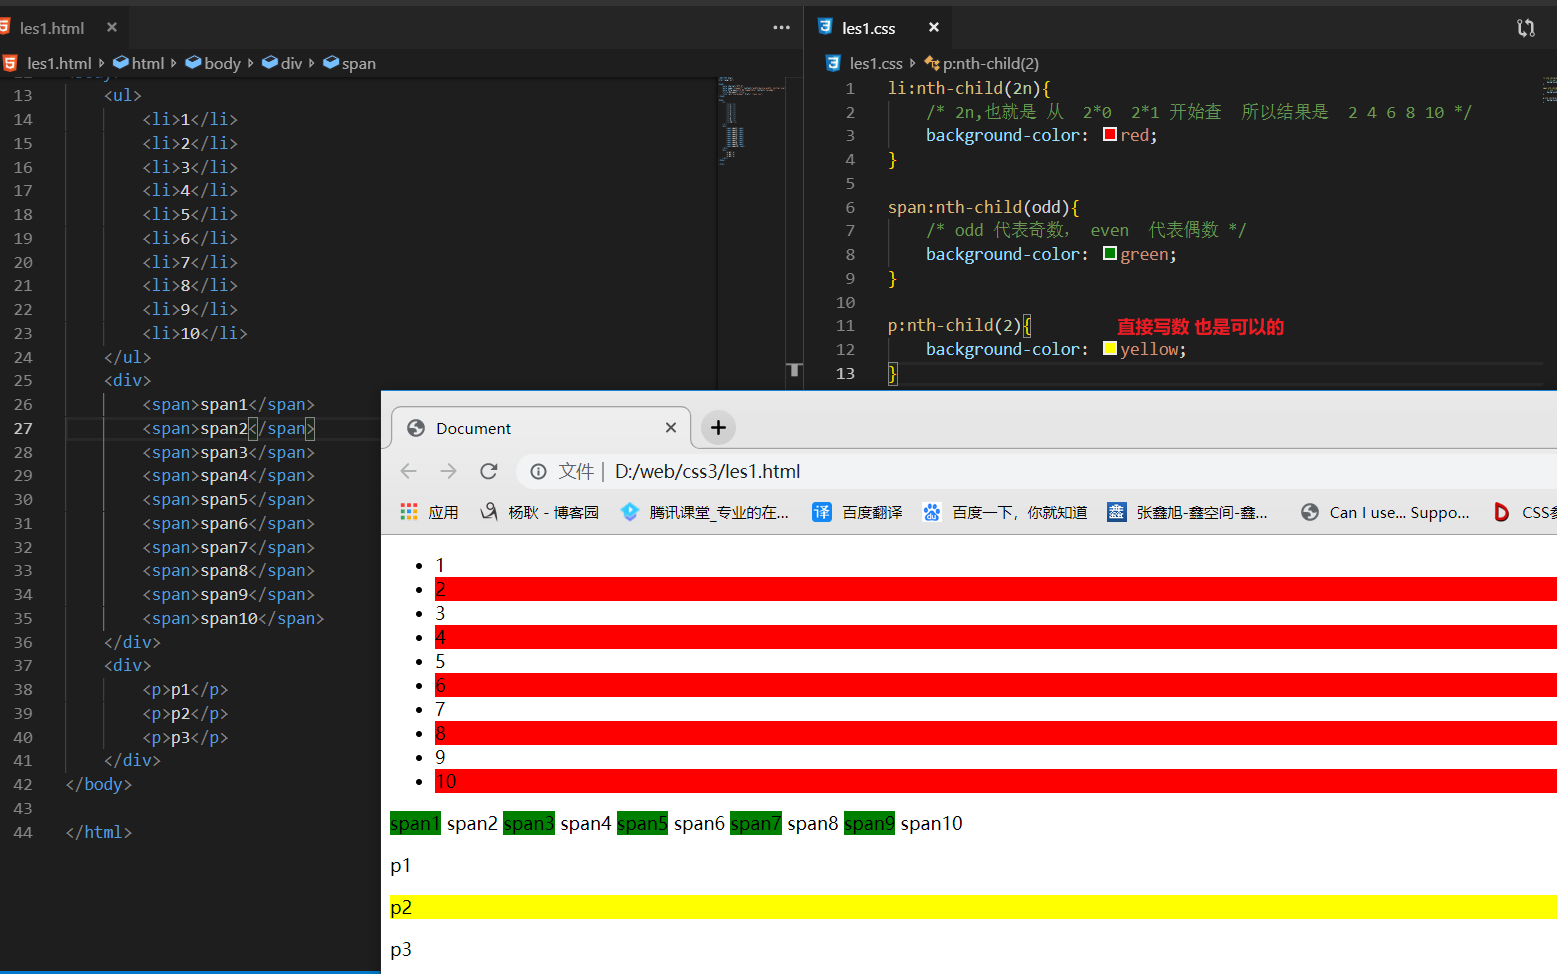The width and height of the screenshot is (1557, 974).
Task: Click the body breadcrumb item
Action: [221, 63]
